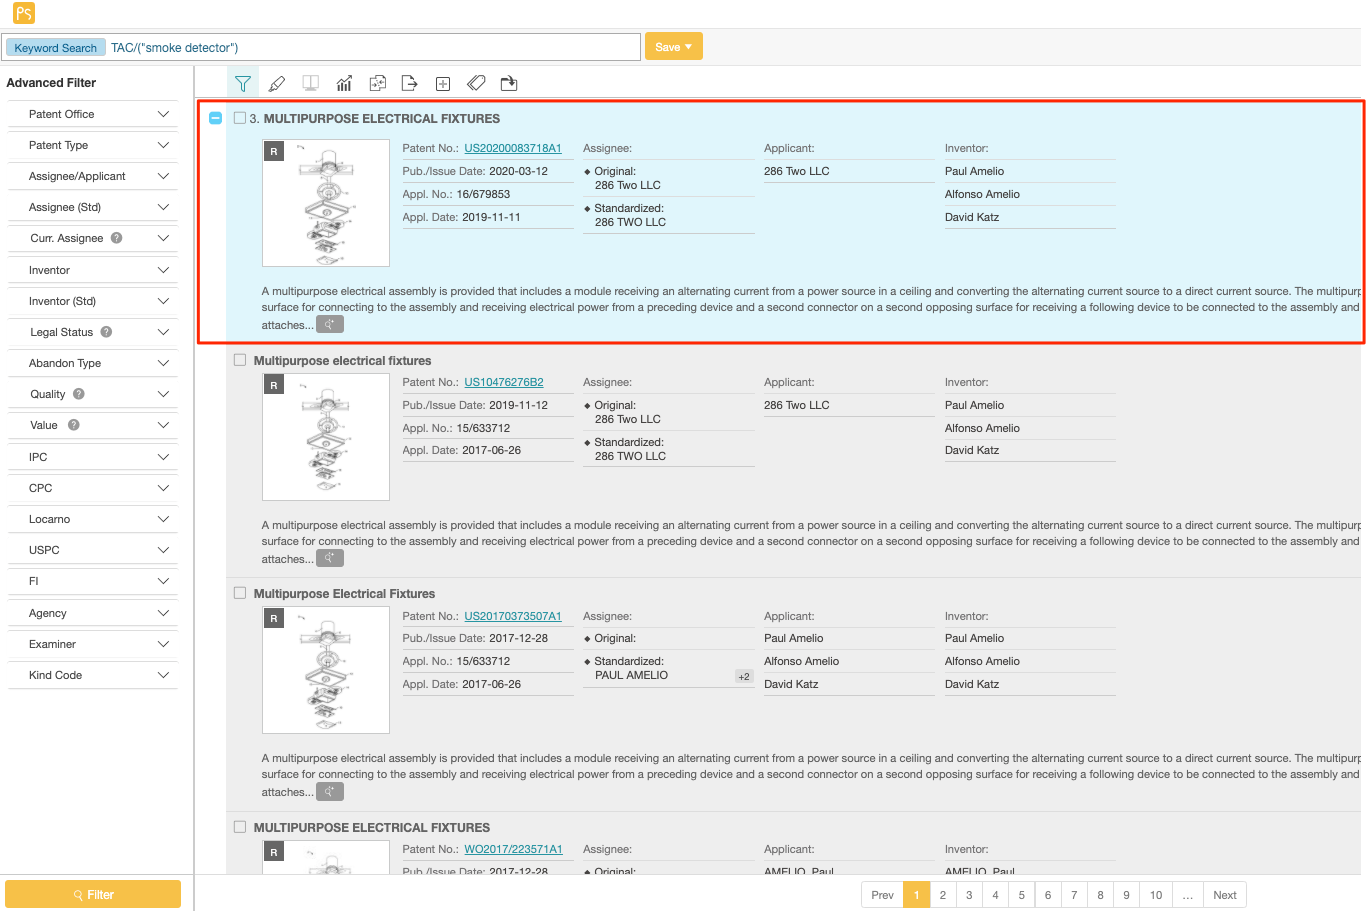Go to results page 10
This screenshot has height=911, width=1366.
1156,895
